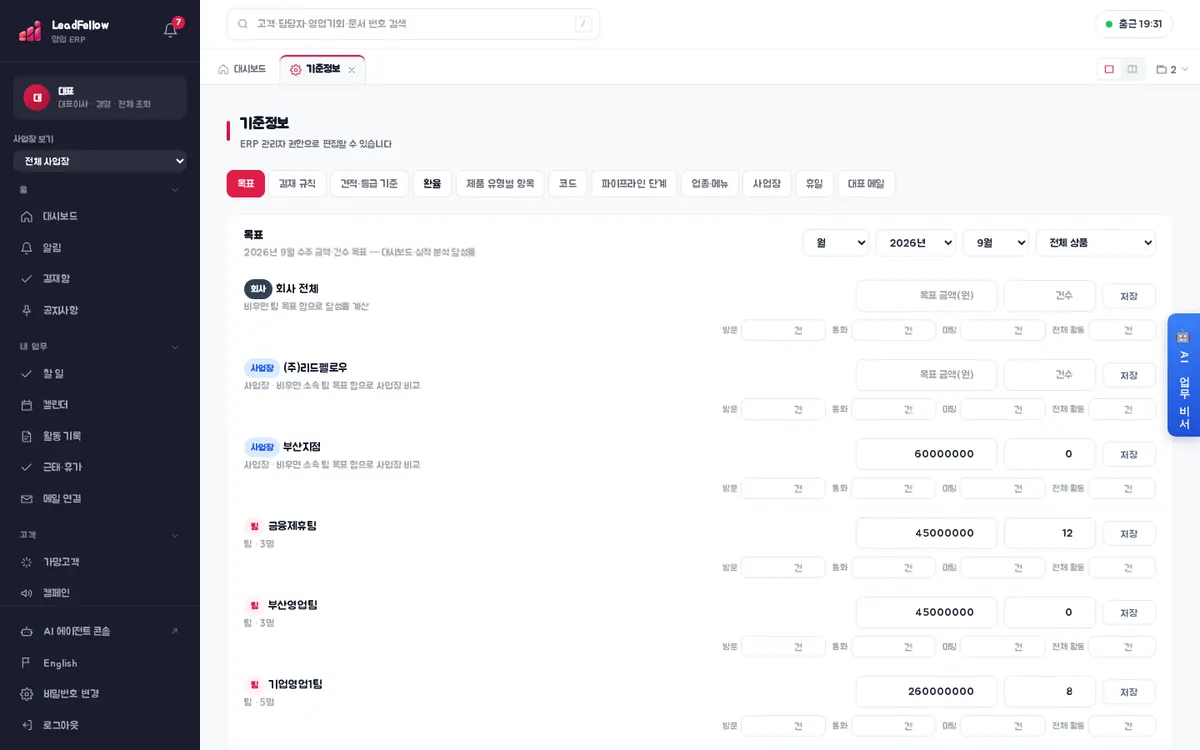The height and width of the screenshot is (750, 1200).
Task: Select the 목표 settings tab
Action: tap(246, 184)
